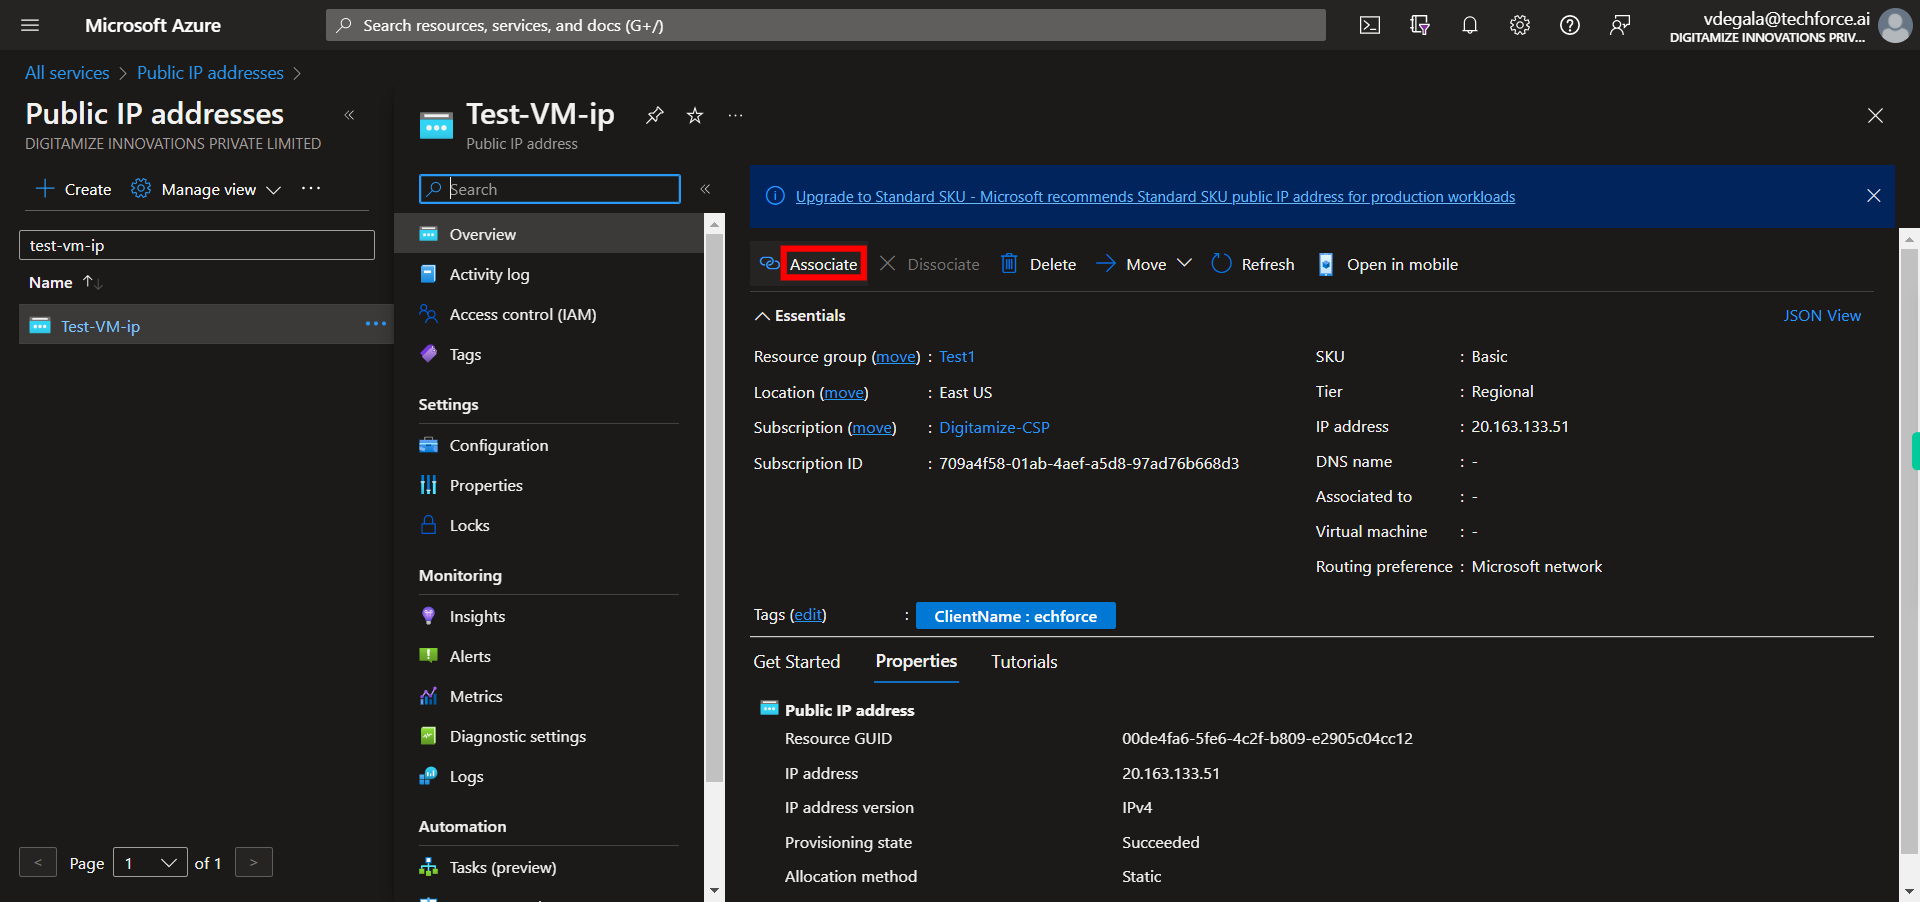Open the Digitamize-CSP subscription link

994,427
